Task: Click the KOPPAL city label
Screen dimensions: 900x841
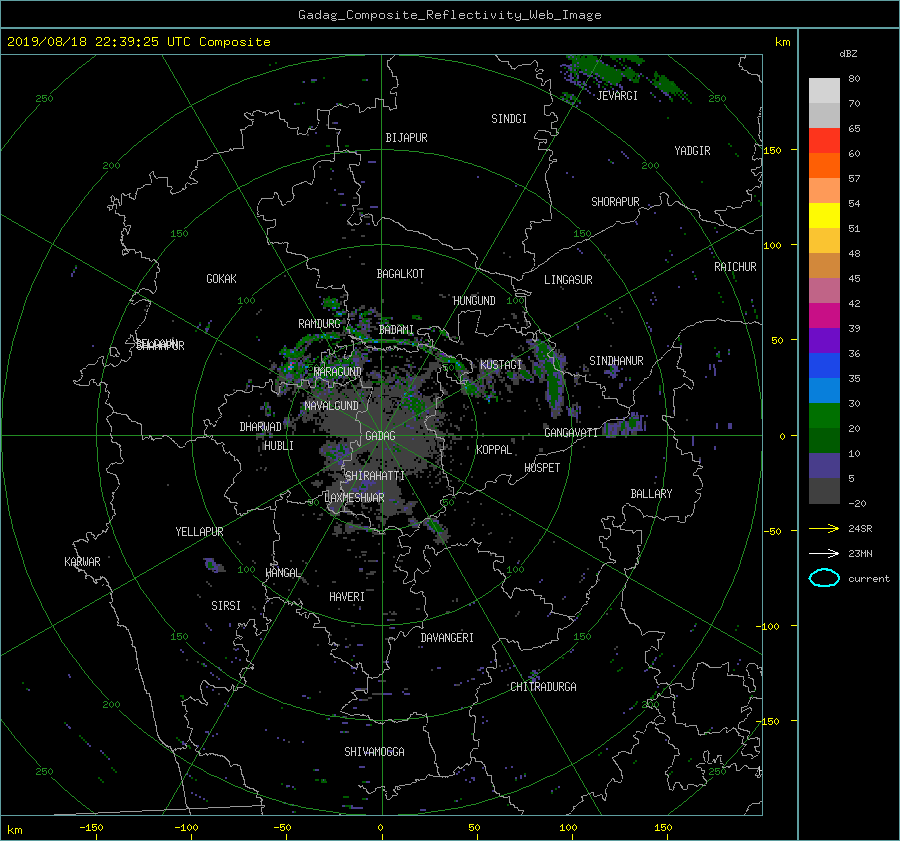Action: click(x=494, y=450)
